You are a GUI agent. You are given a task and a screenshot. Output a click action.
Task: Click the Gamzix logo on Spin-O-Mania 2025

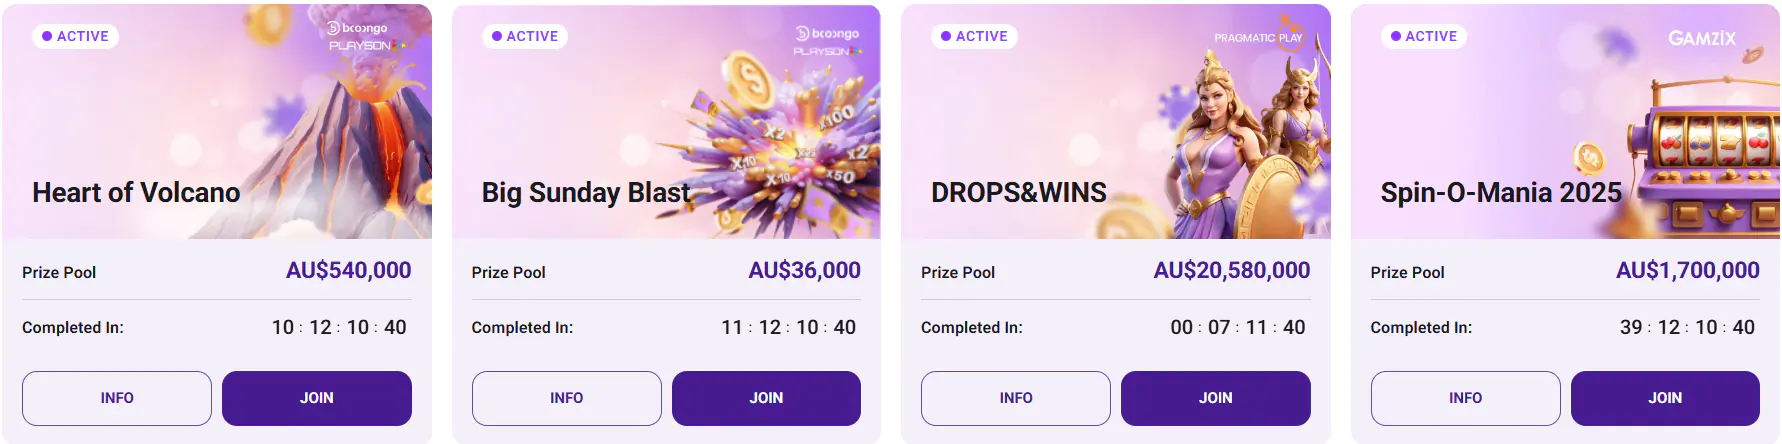(1702, 38)
